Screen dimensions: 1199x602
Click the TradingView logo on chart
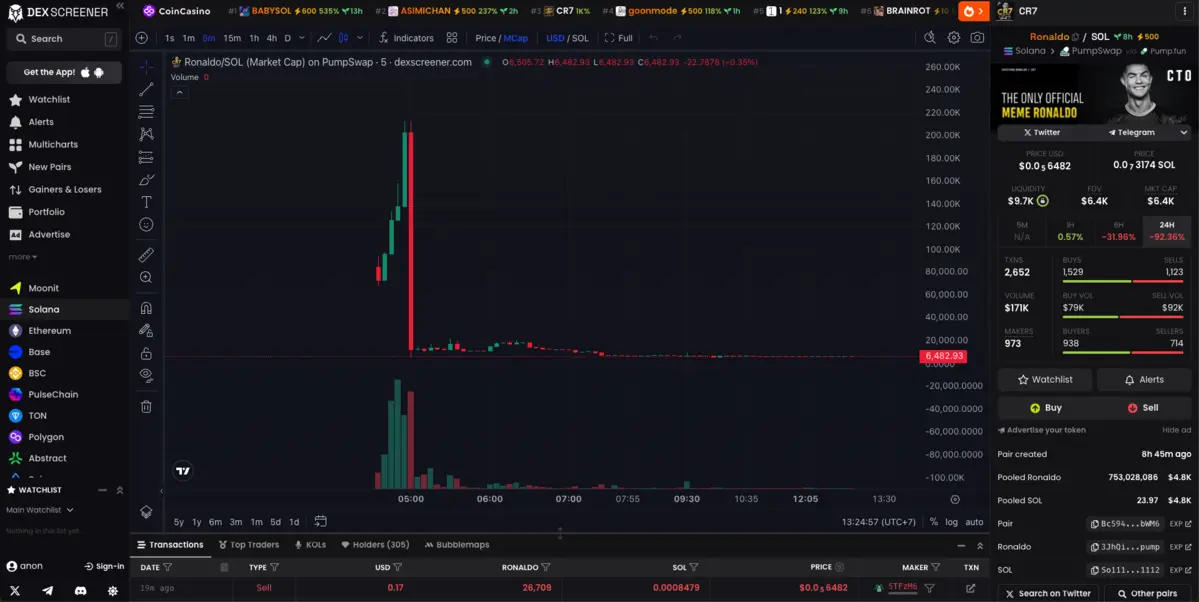click(x=183, y=471)
